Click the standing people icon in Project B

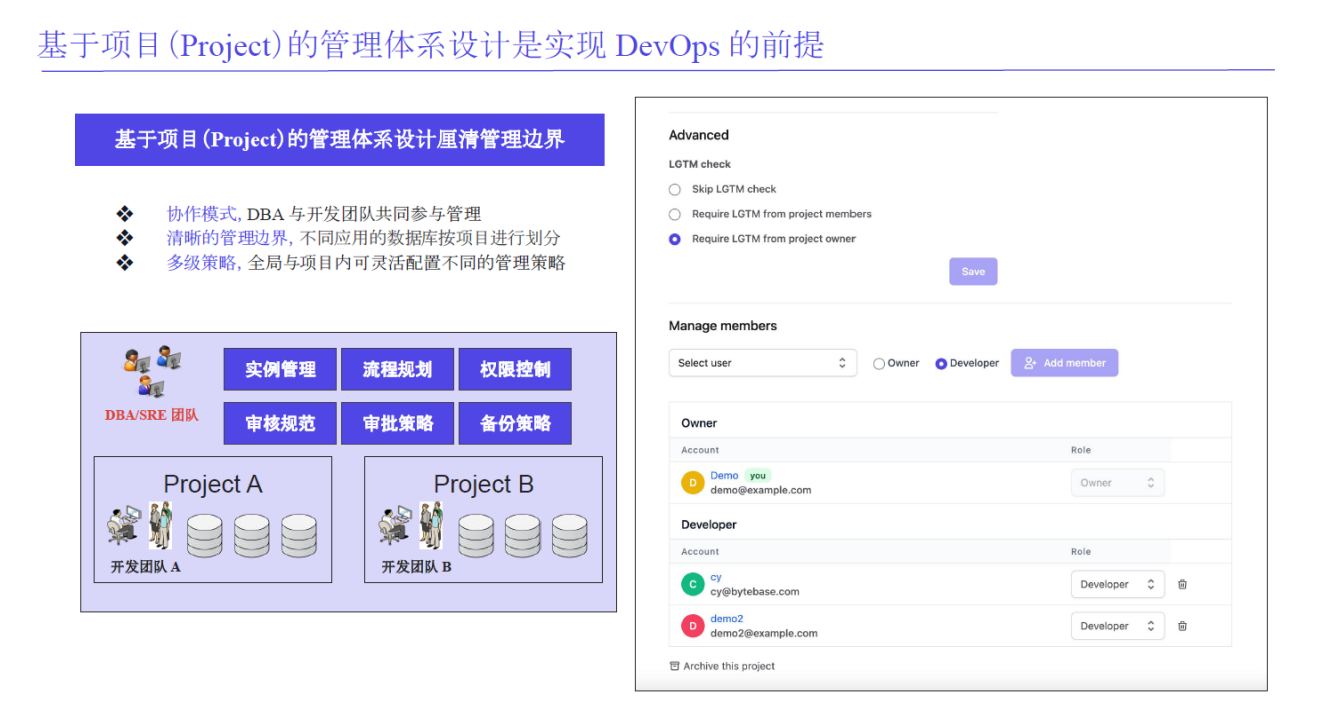(x=431, y=525)
